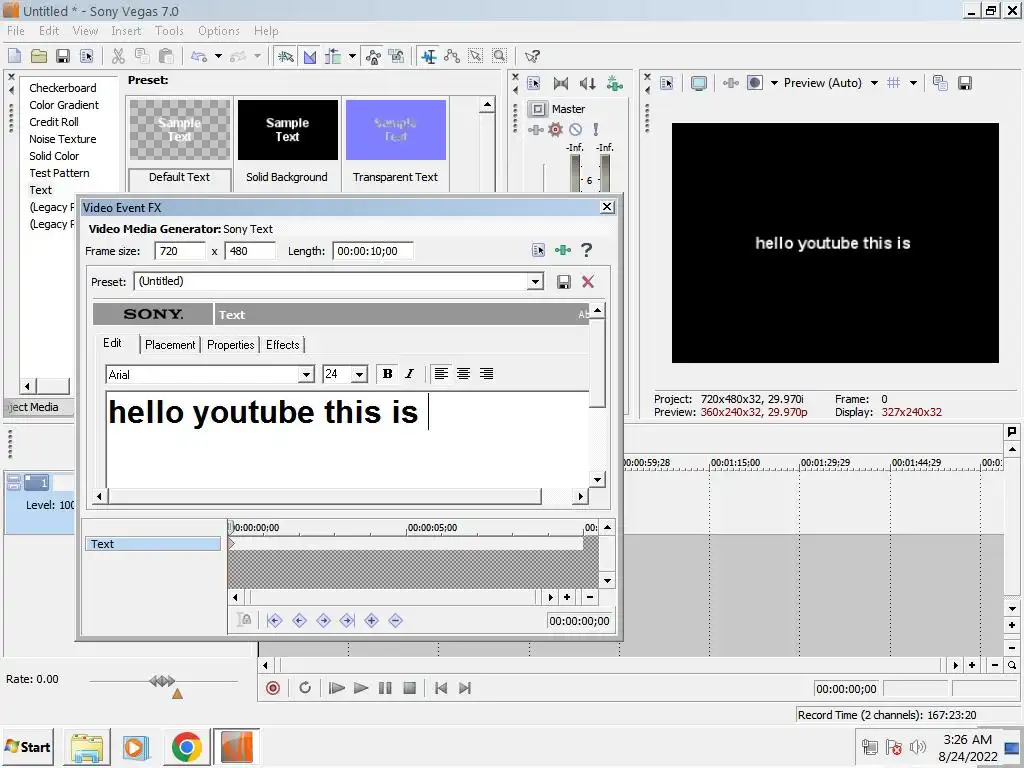Click the Undo arrow icon

click(x=199, y=56)
